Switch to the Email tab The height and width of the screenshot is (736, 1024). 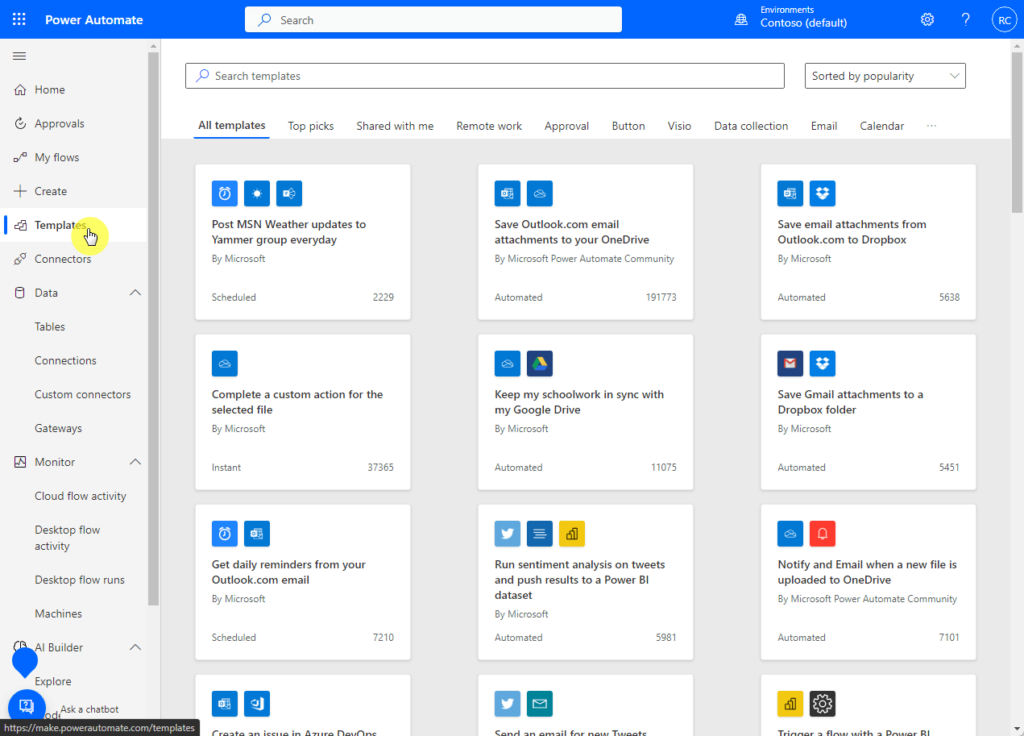click(x=824, y=126)
